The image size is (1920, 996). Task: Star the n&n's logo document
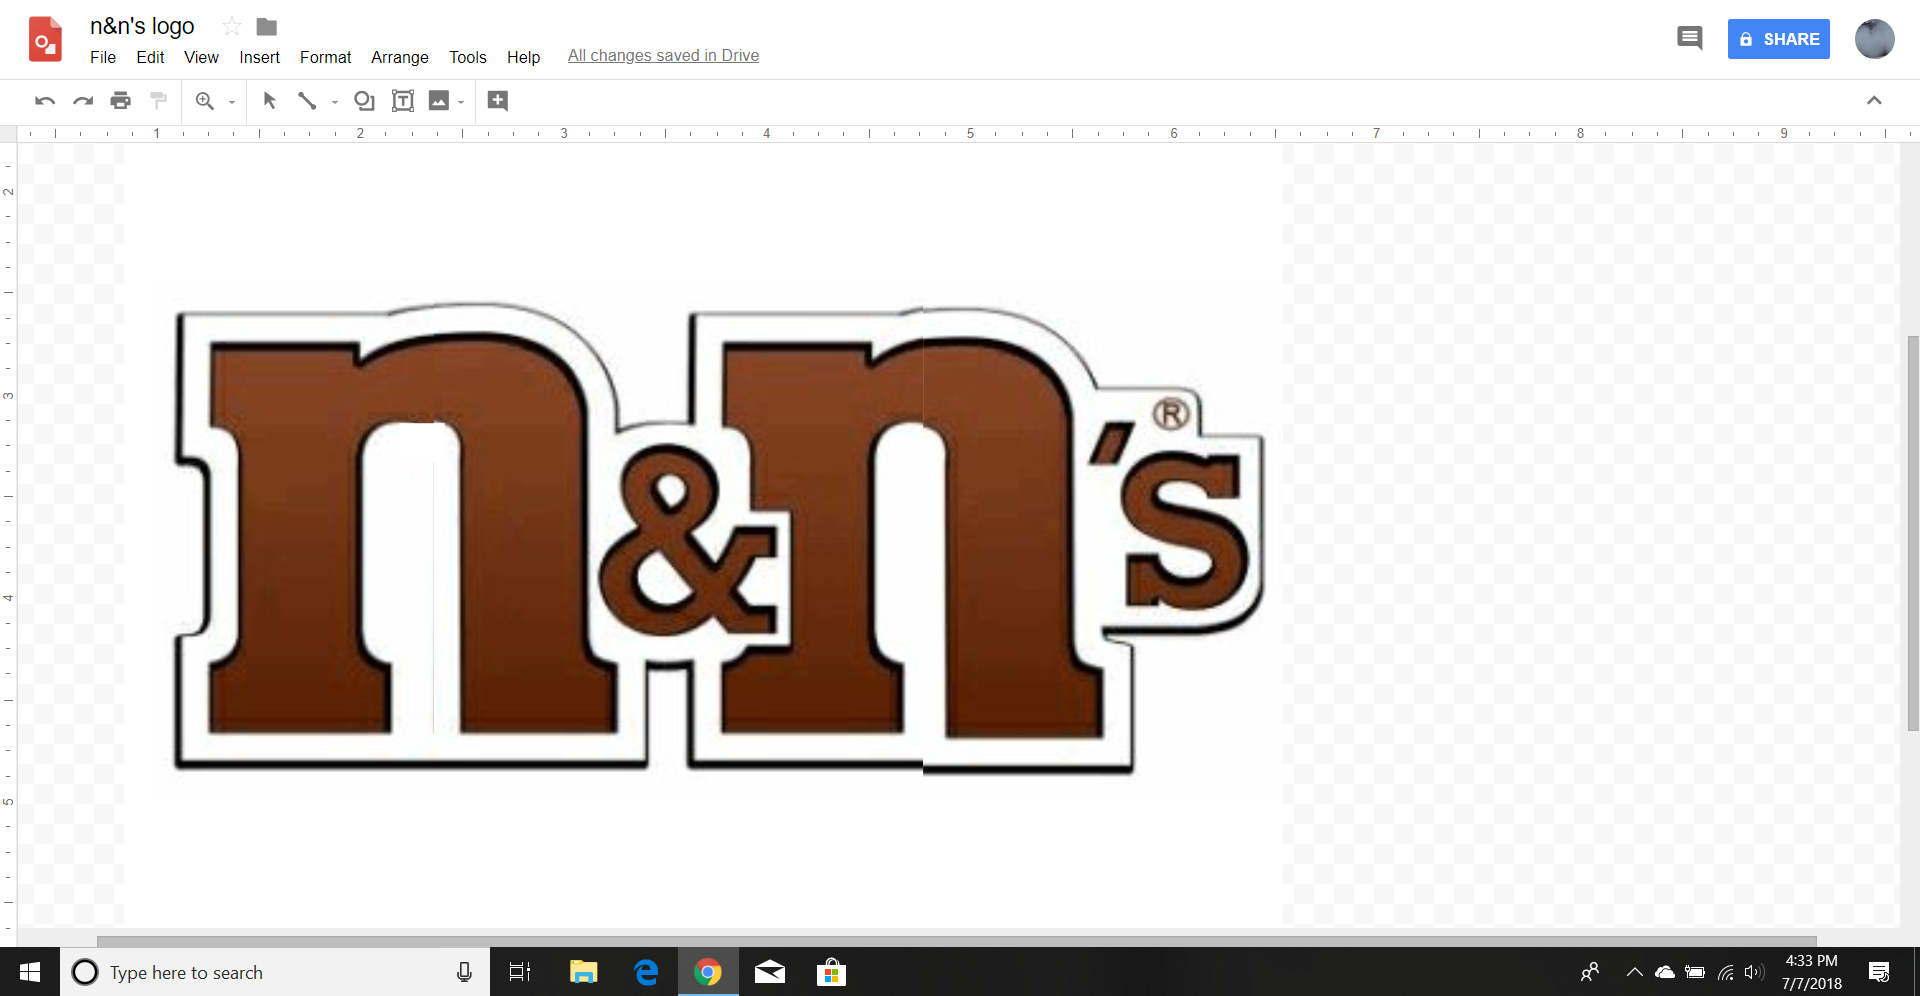[x=232, y=26]
